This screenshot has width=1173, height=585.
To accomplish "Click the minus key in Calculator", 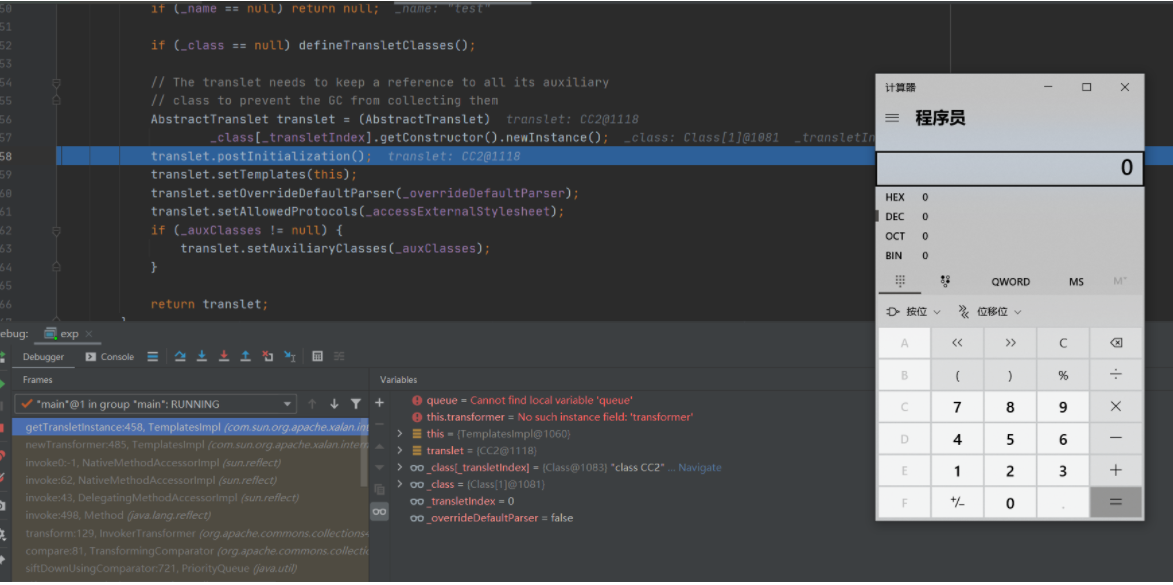I will tap(1115, 439).
